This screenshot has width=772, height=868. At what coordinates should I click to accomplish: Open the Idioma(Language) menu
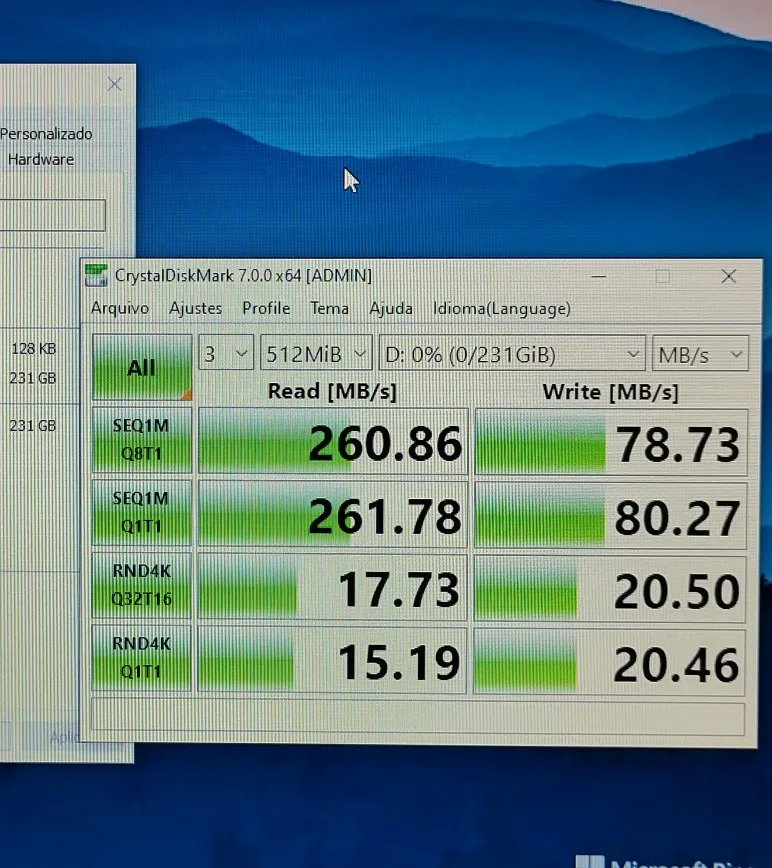tap(501, 308)
